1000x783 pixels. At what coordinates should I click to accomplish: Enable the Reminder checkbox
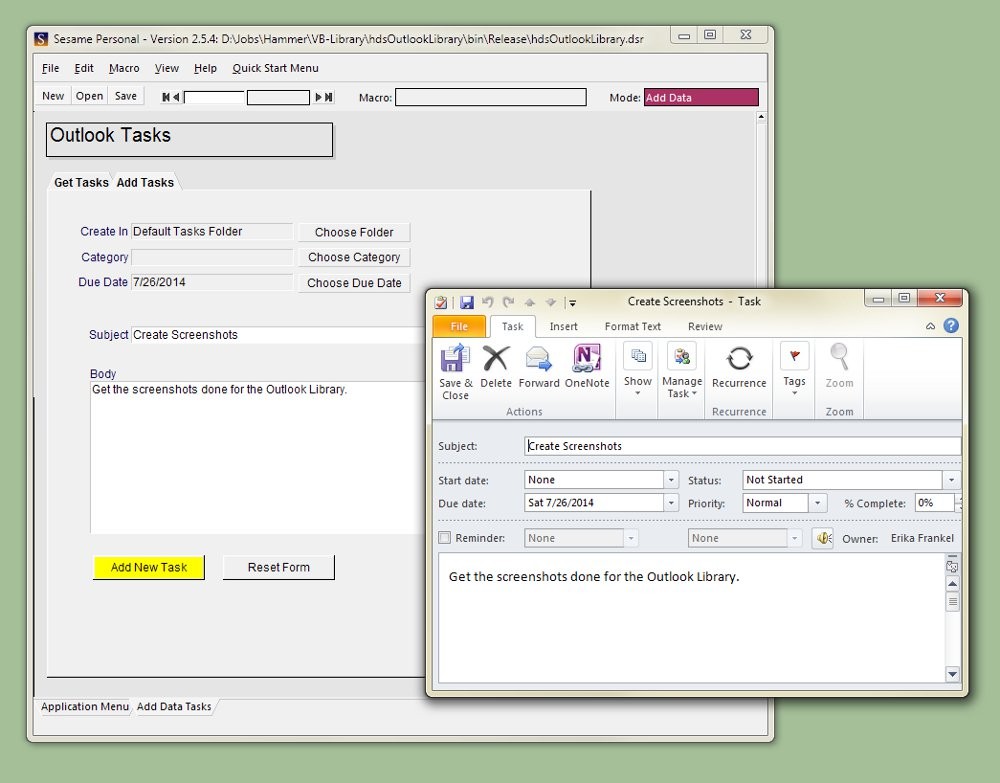point(445,538)
